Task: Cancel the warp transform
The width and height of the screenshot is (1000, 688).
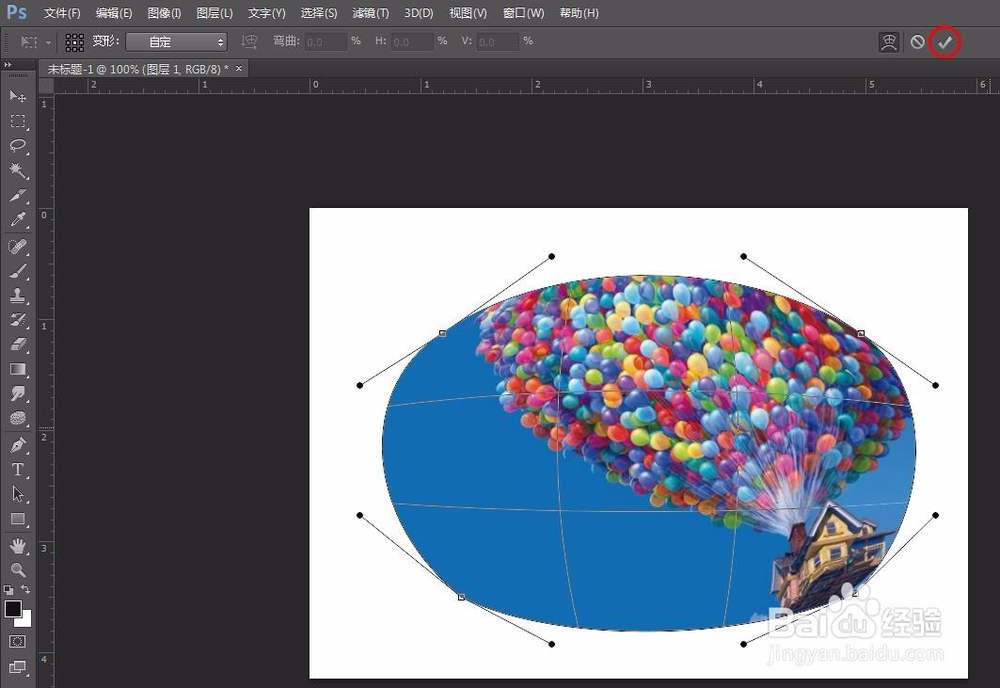Action: point(917,42)
